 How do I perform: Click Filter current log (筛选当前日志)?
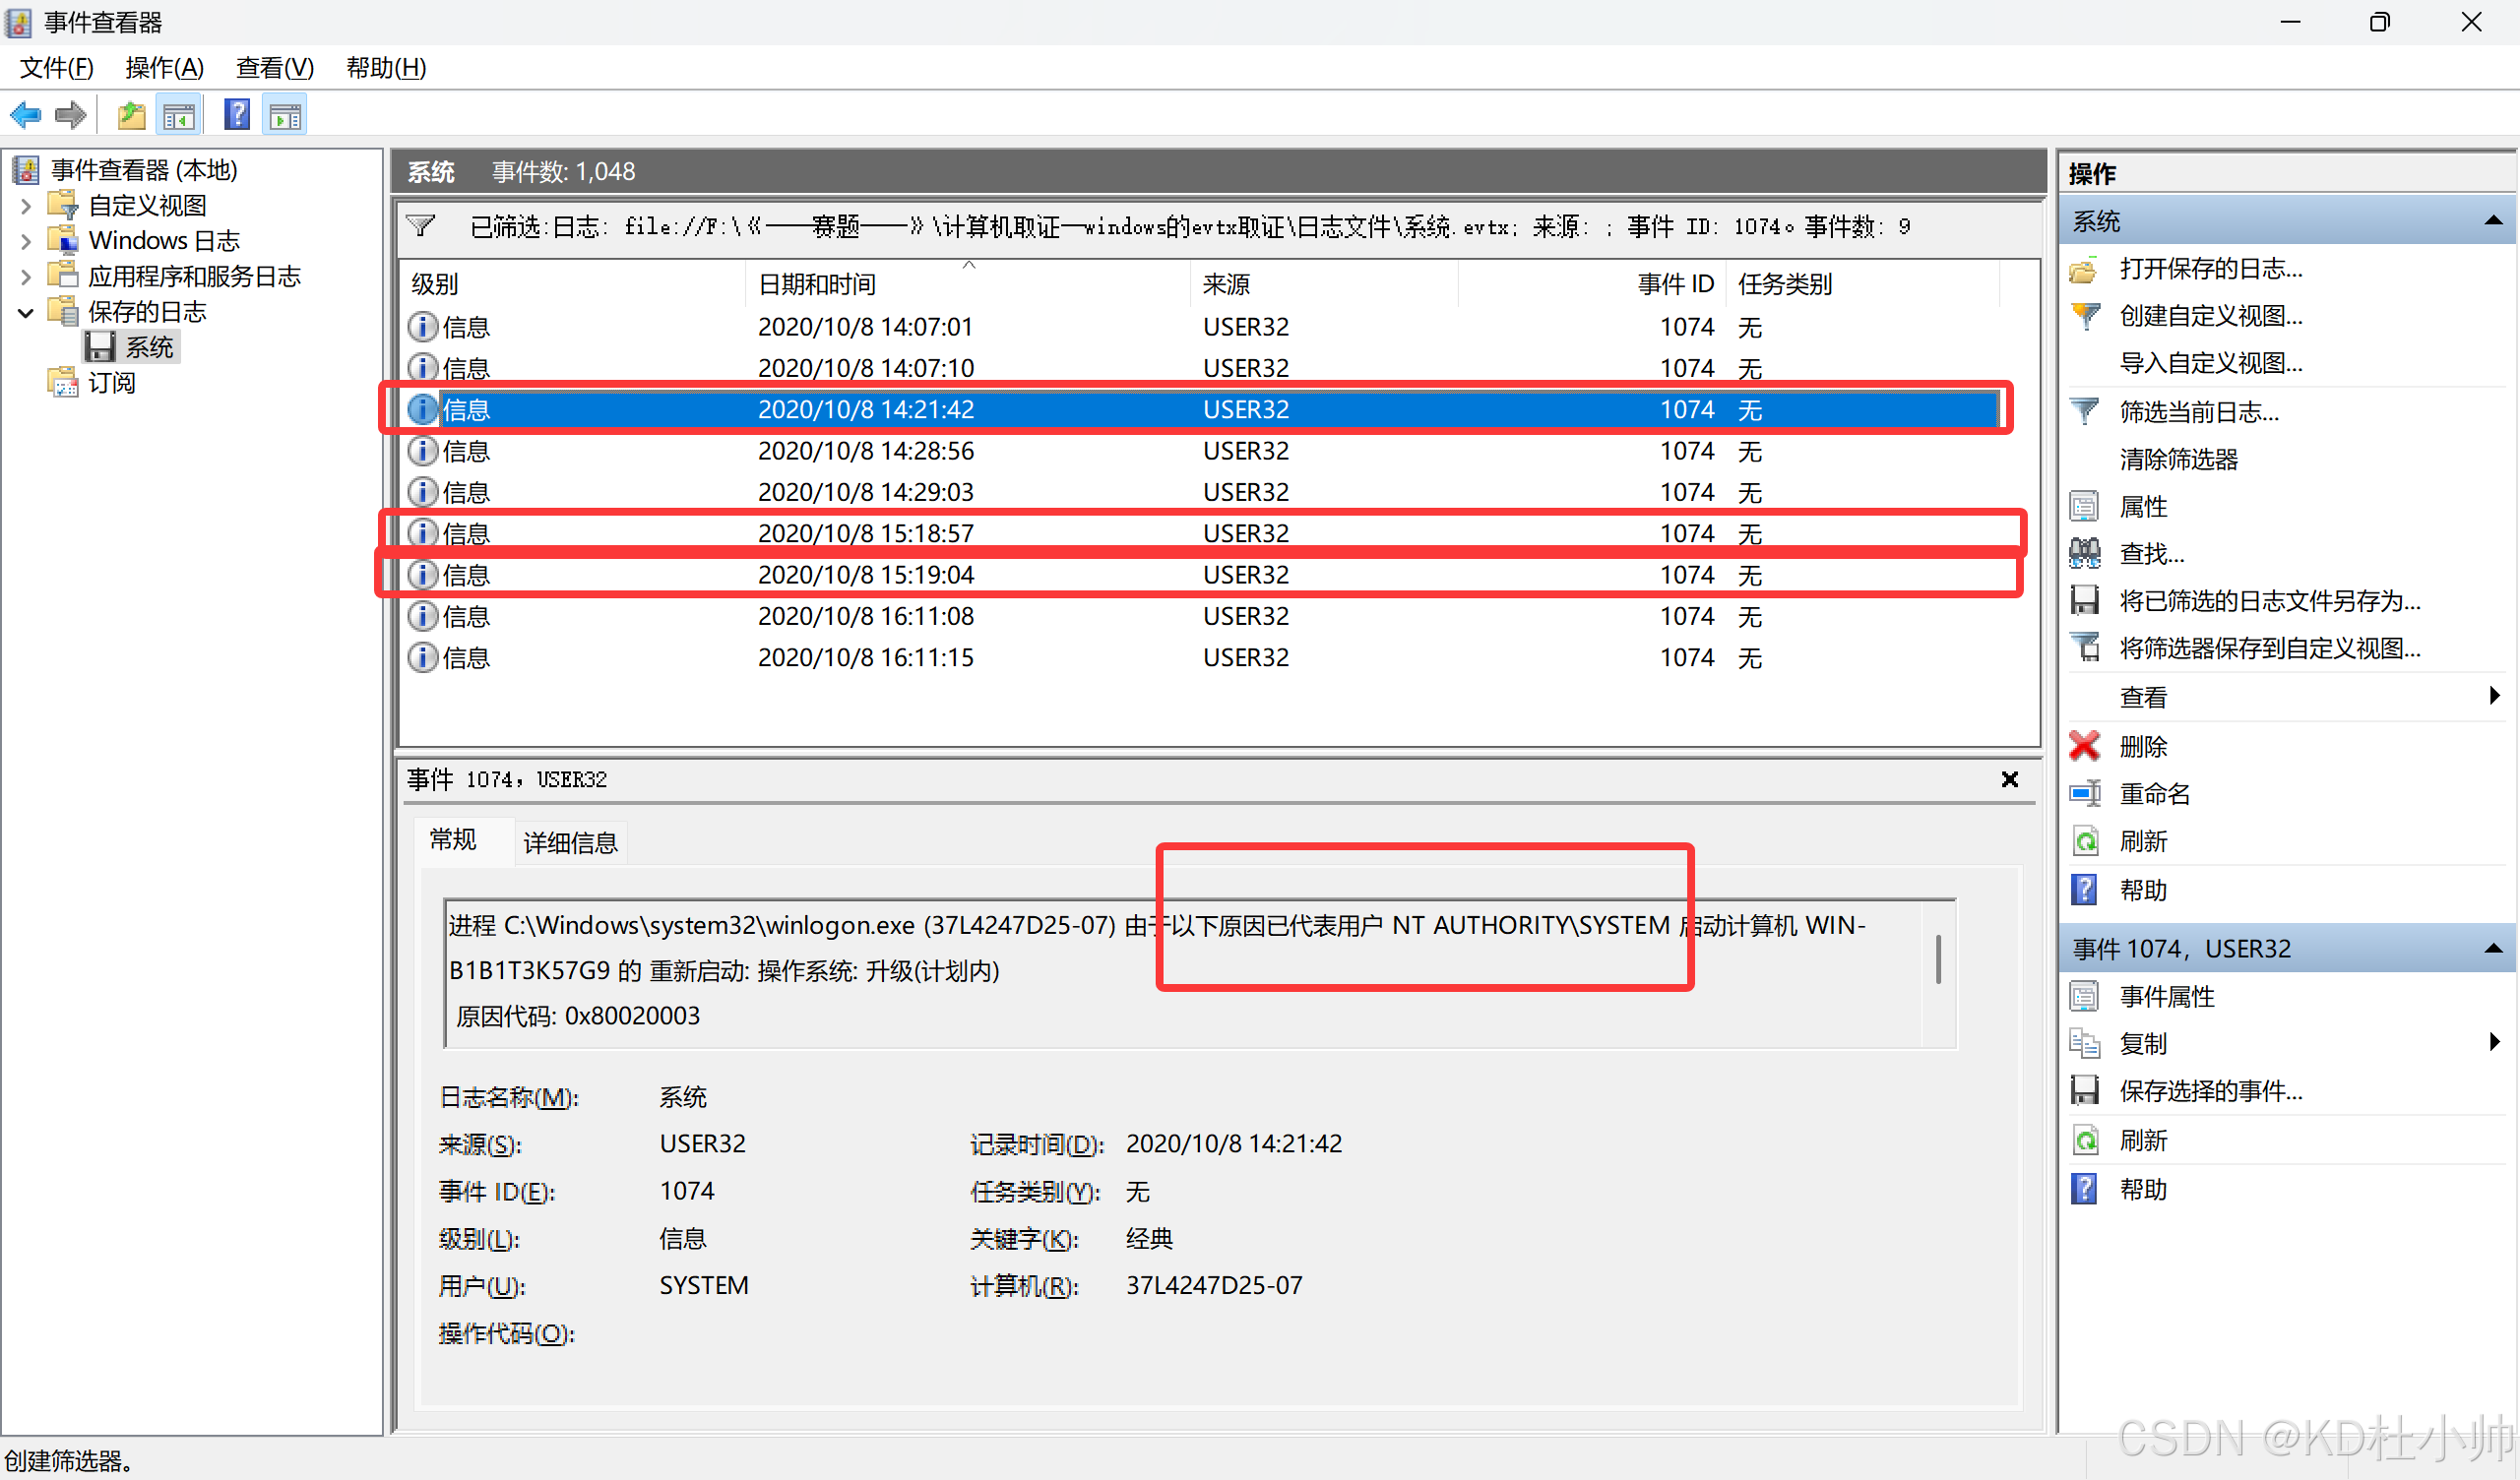click(2198, 412)
